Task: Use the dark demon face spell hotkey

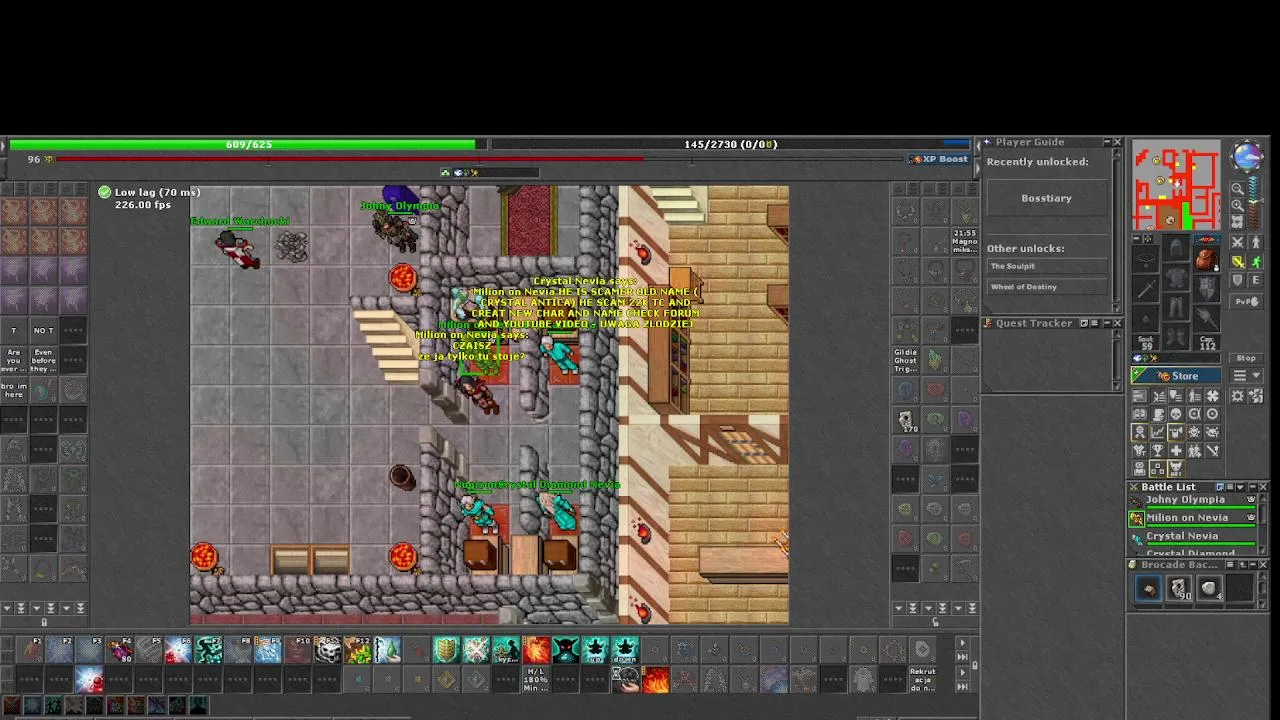Action: pyautogui.click(x=566, y=650)
